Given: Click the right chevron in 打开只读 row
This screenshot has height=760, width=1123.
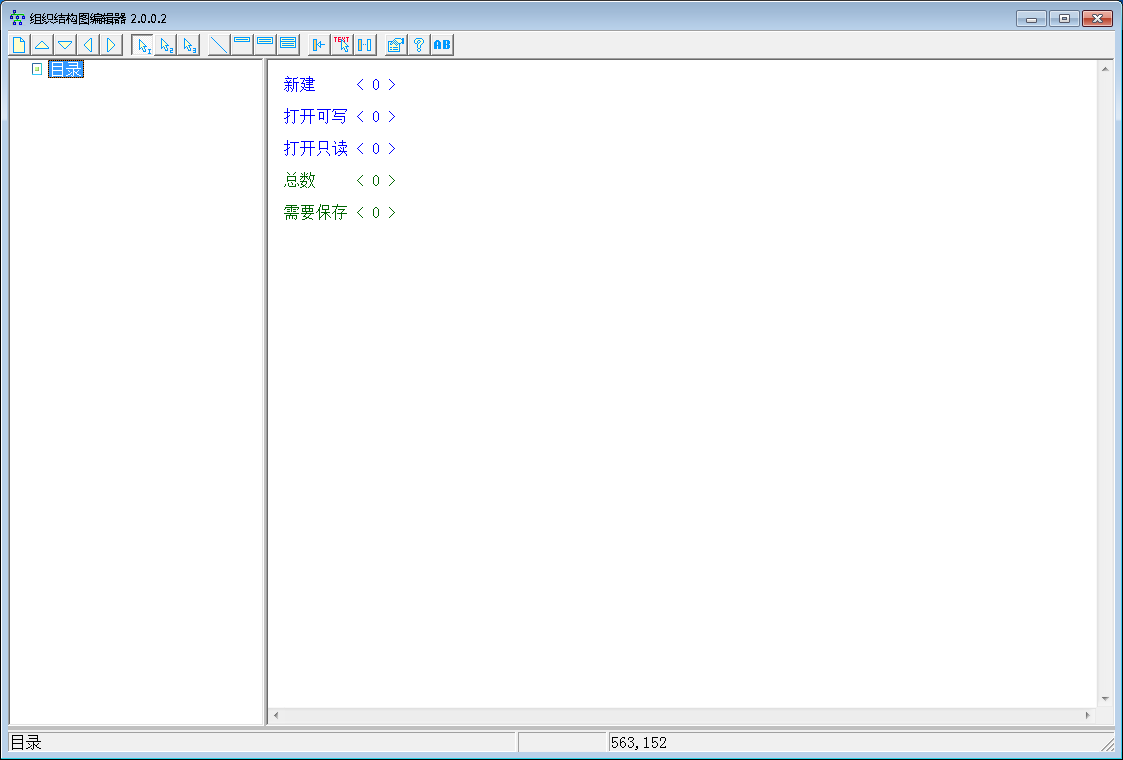Looking at the screenshot, I should [392, 148].
